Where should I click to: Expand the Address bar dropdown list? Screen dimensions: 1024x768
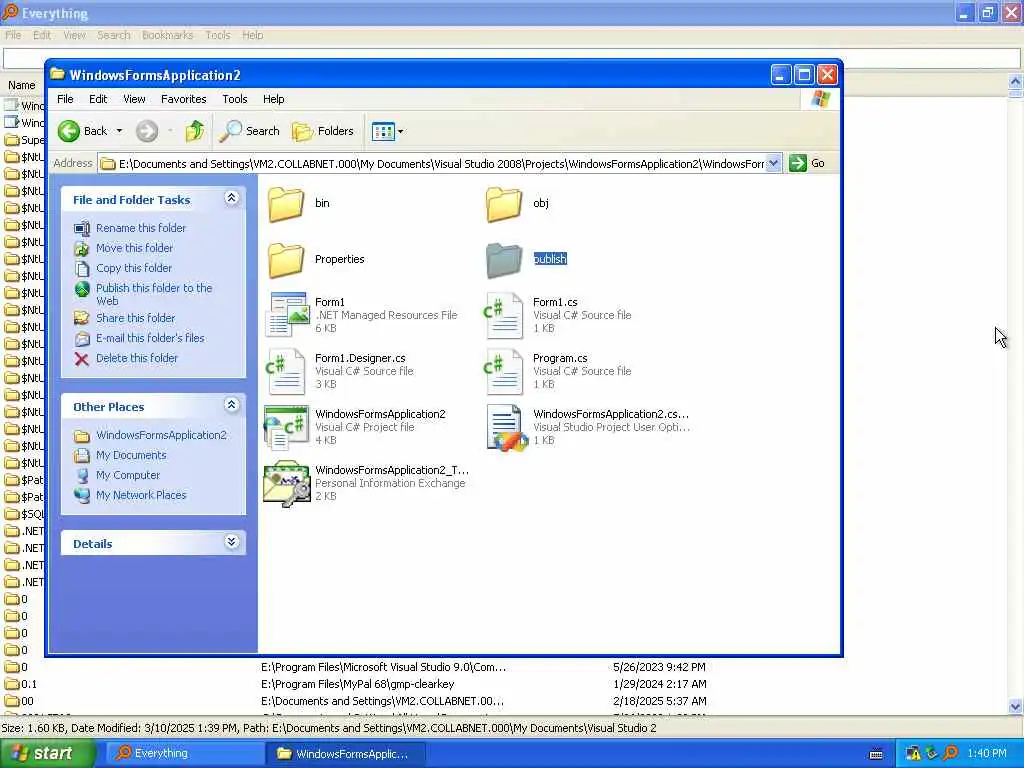[x=773, y=163]
